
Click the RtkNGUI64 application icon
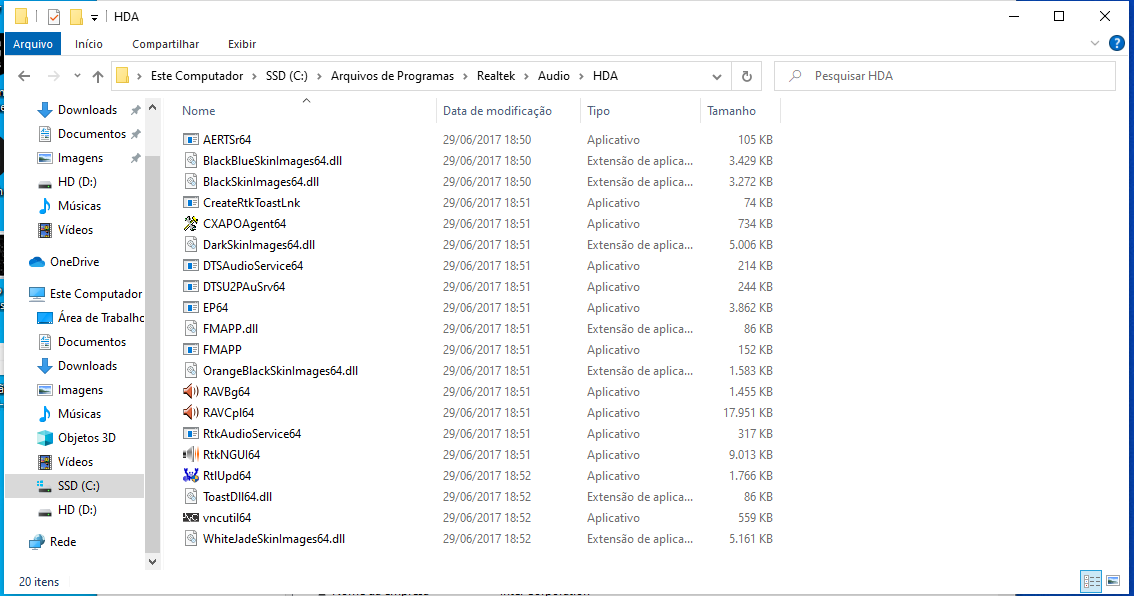[x=190, y=454]
